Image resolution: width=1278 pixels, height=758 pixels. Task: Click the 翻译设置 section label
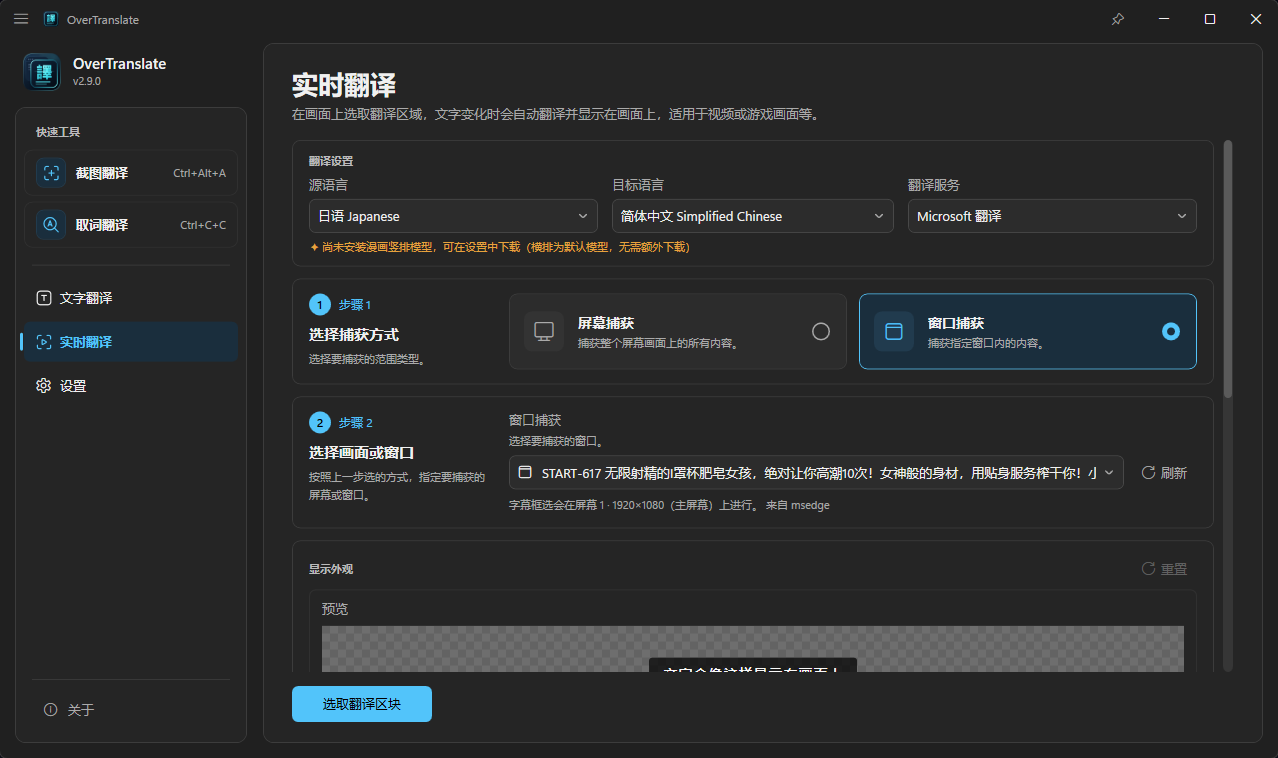point(331,161)
